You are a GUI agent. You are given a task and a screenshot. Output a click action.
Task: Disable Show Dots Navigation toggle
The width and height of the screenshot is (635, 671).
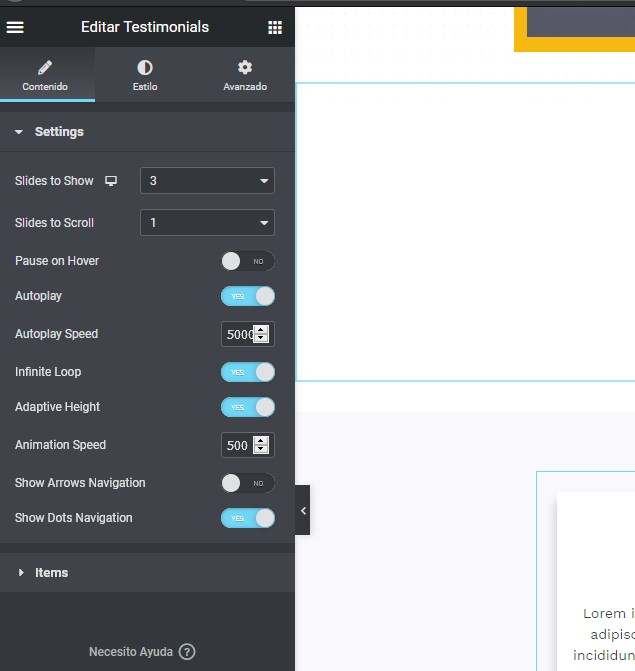[248, 518]
